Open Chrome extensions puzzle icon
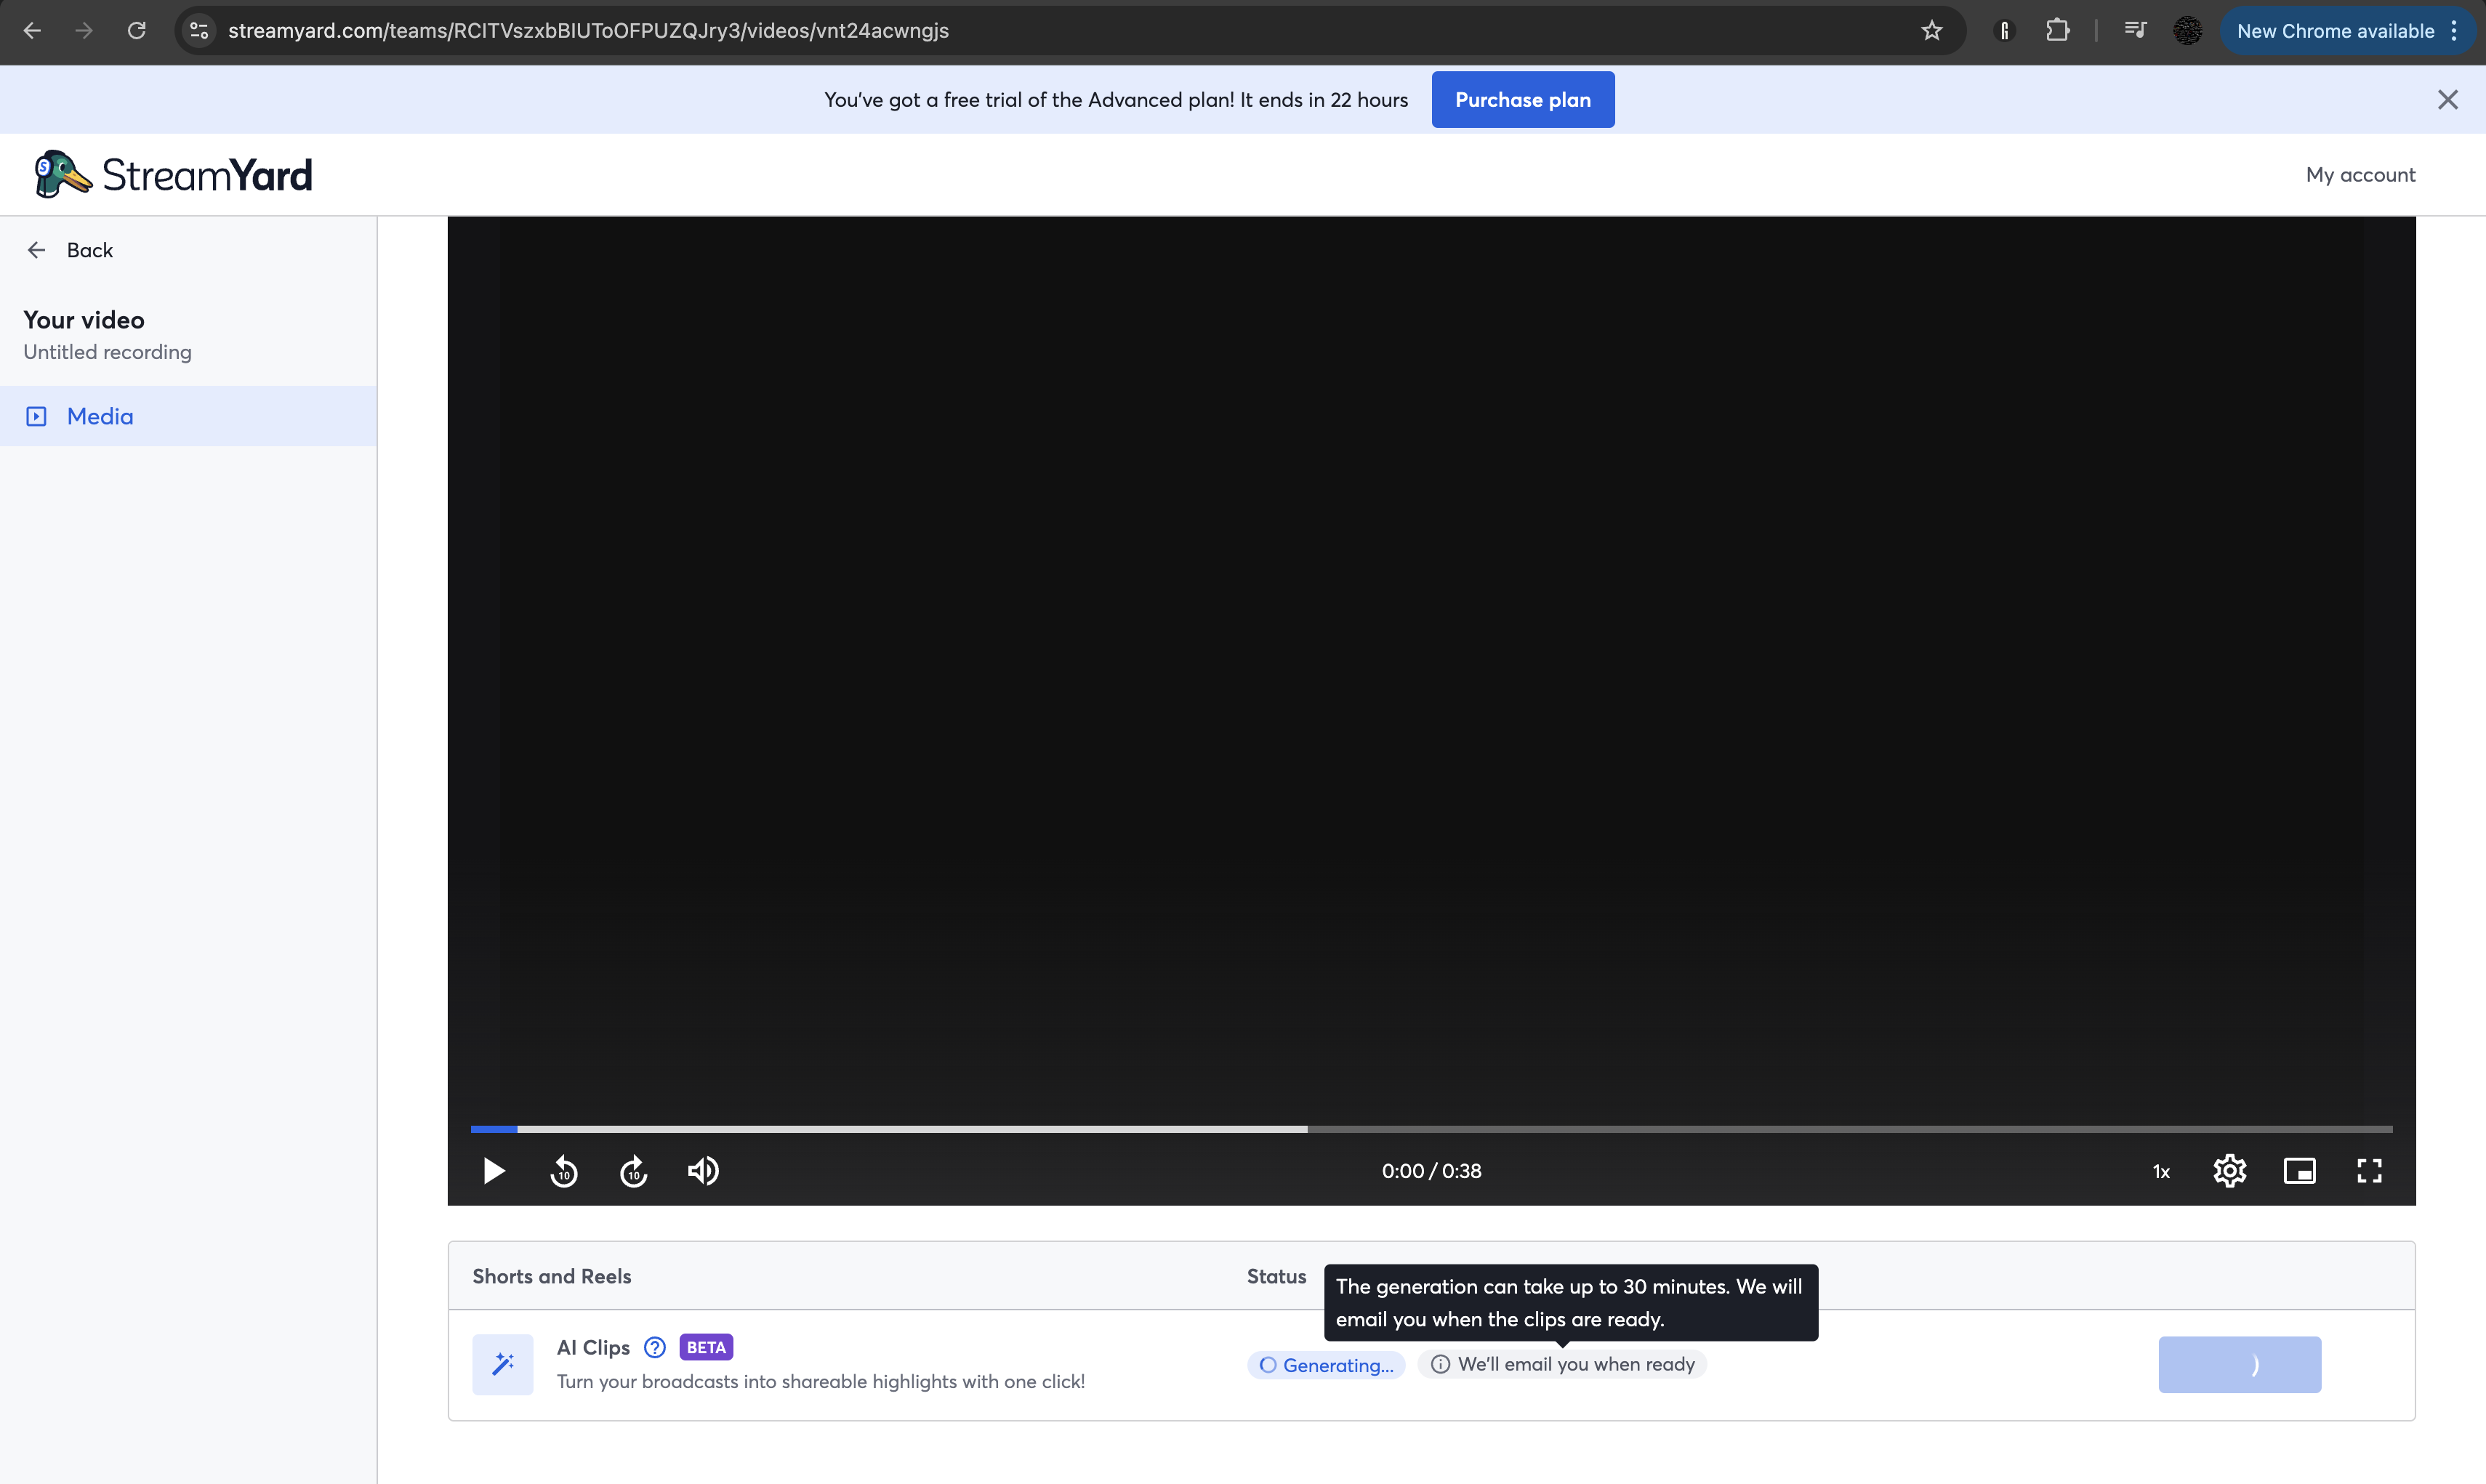This screenshot has width=2486, height=1484. pyautogui.click(x=2057, y=31)
